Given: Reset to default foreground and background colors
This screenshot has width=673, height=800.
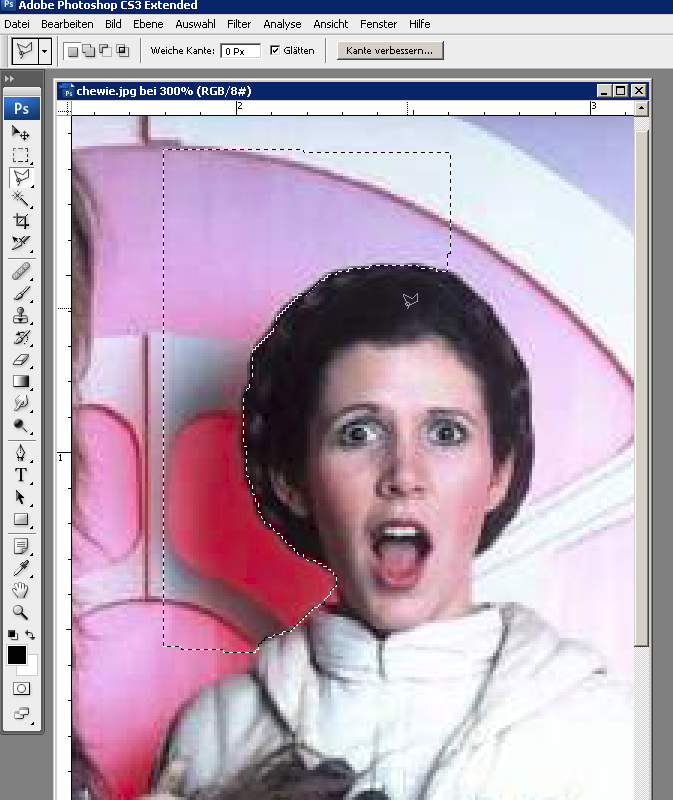Looking at the screenshot, I should 13,635.
